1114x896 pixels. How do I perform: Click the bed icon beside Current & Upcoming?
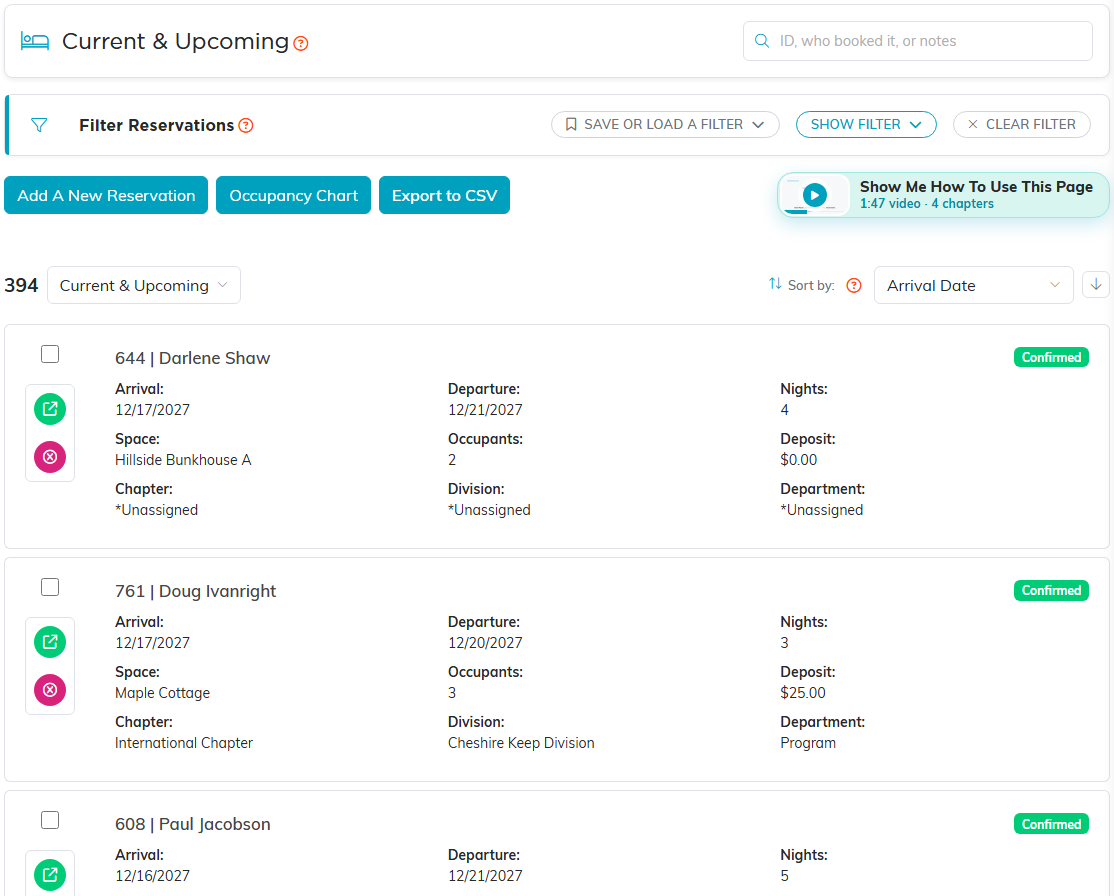(35, 41)
